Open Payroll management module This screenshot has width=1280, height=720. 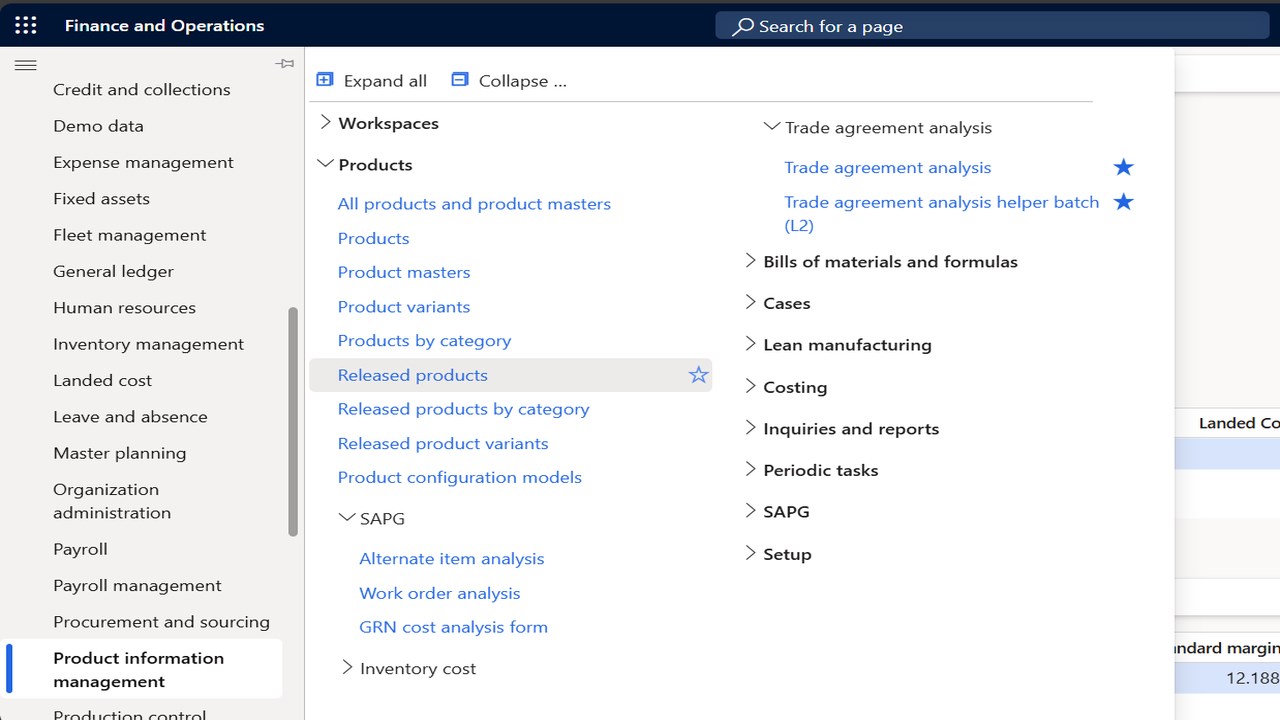pos(137,585)
